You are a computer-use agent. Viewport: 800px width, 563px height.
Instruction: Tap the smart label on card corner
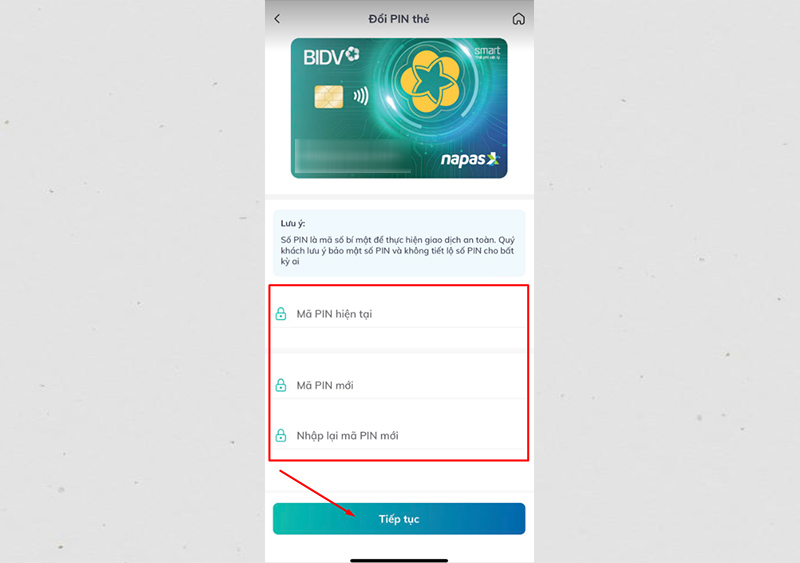487,51
